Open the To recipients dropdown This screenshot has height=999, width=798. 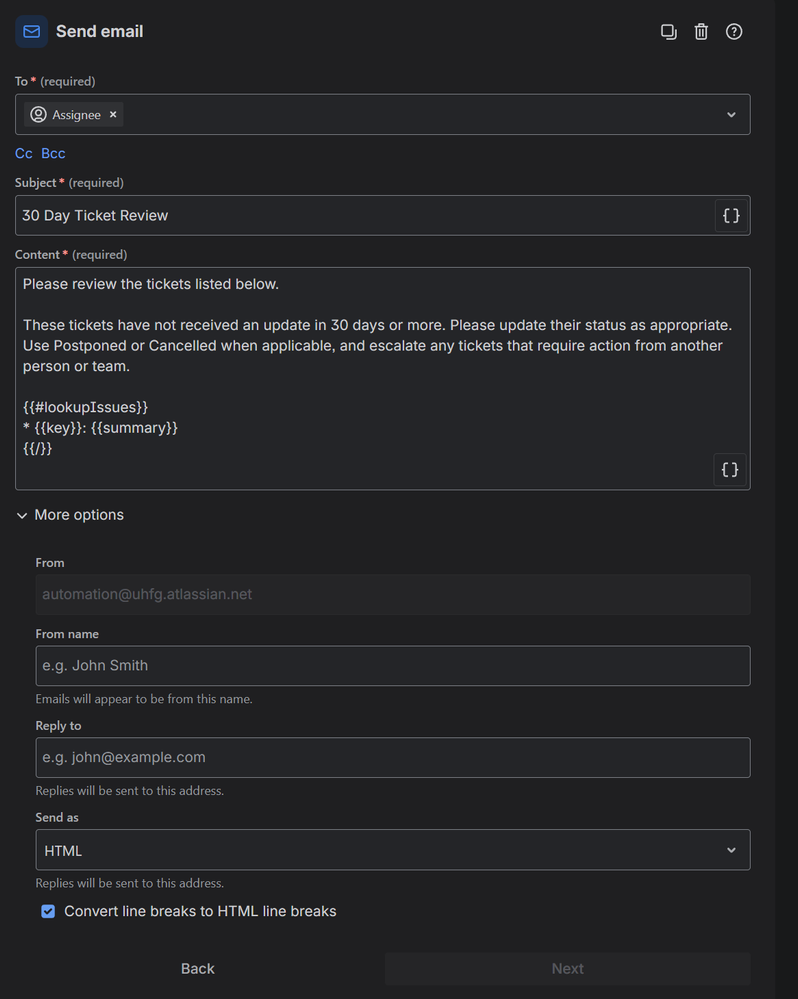[731, 115]
